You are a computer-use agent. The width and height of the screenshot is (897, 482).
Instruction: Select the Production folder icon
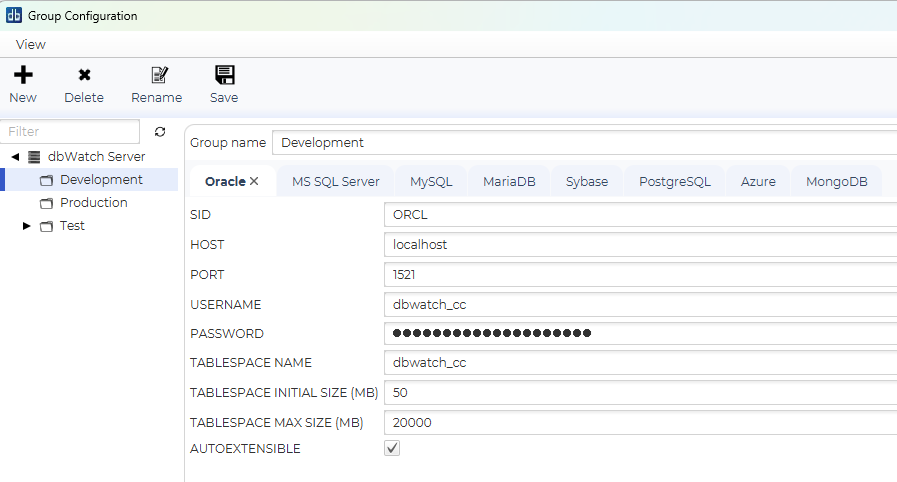pyautogui.click(x=46, y=203)
